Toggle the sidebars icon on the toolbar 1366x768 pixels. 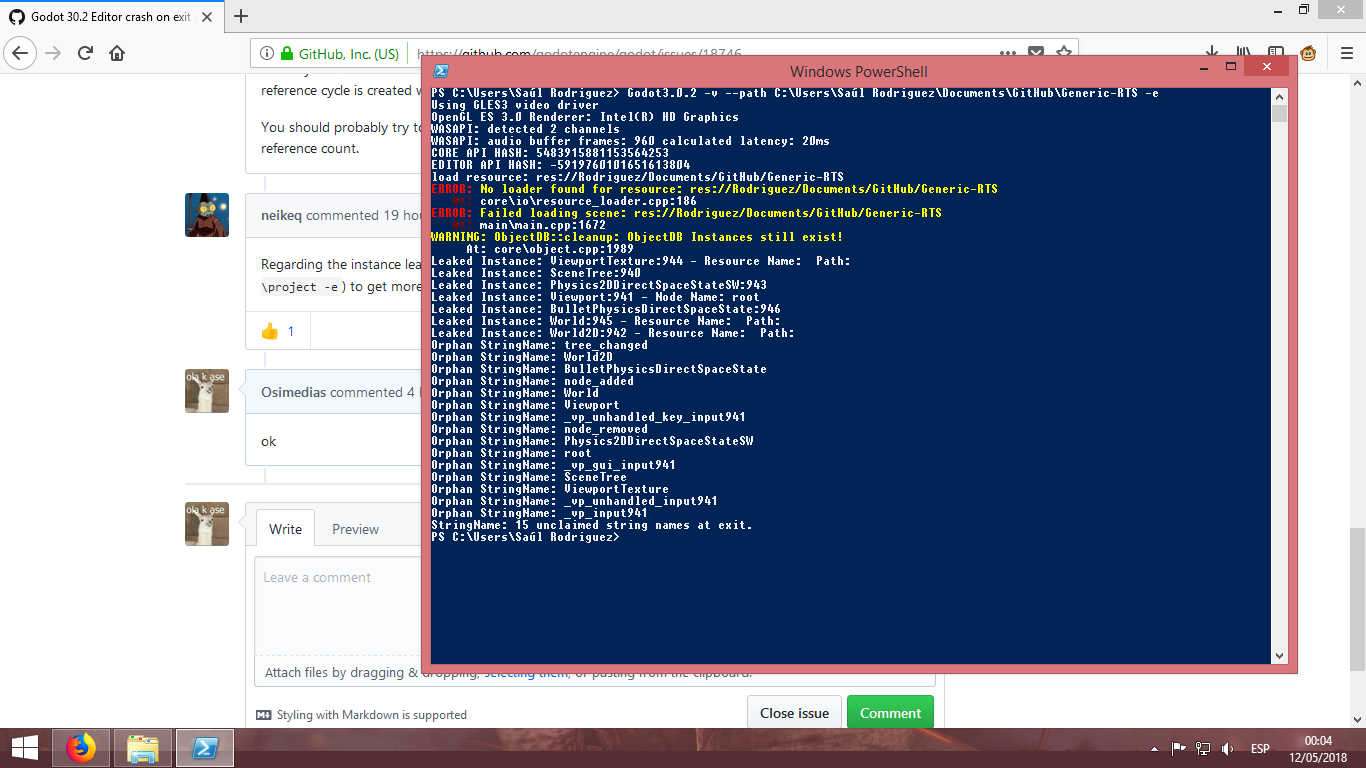[1277, 53]
